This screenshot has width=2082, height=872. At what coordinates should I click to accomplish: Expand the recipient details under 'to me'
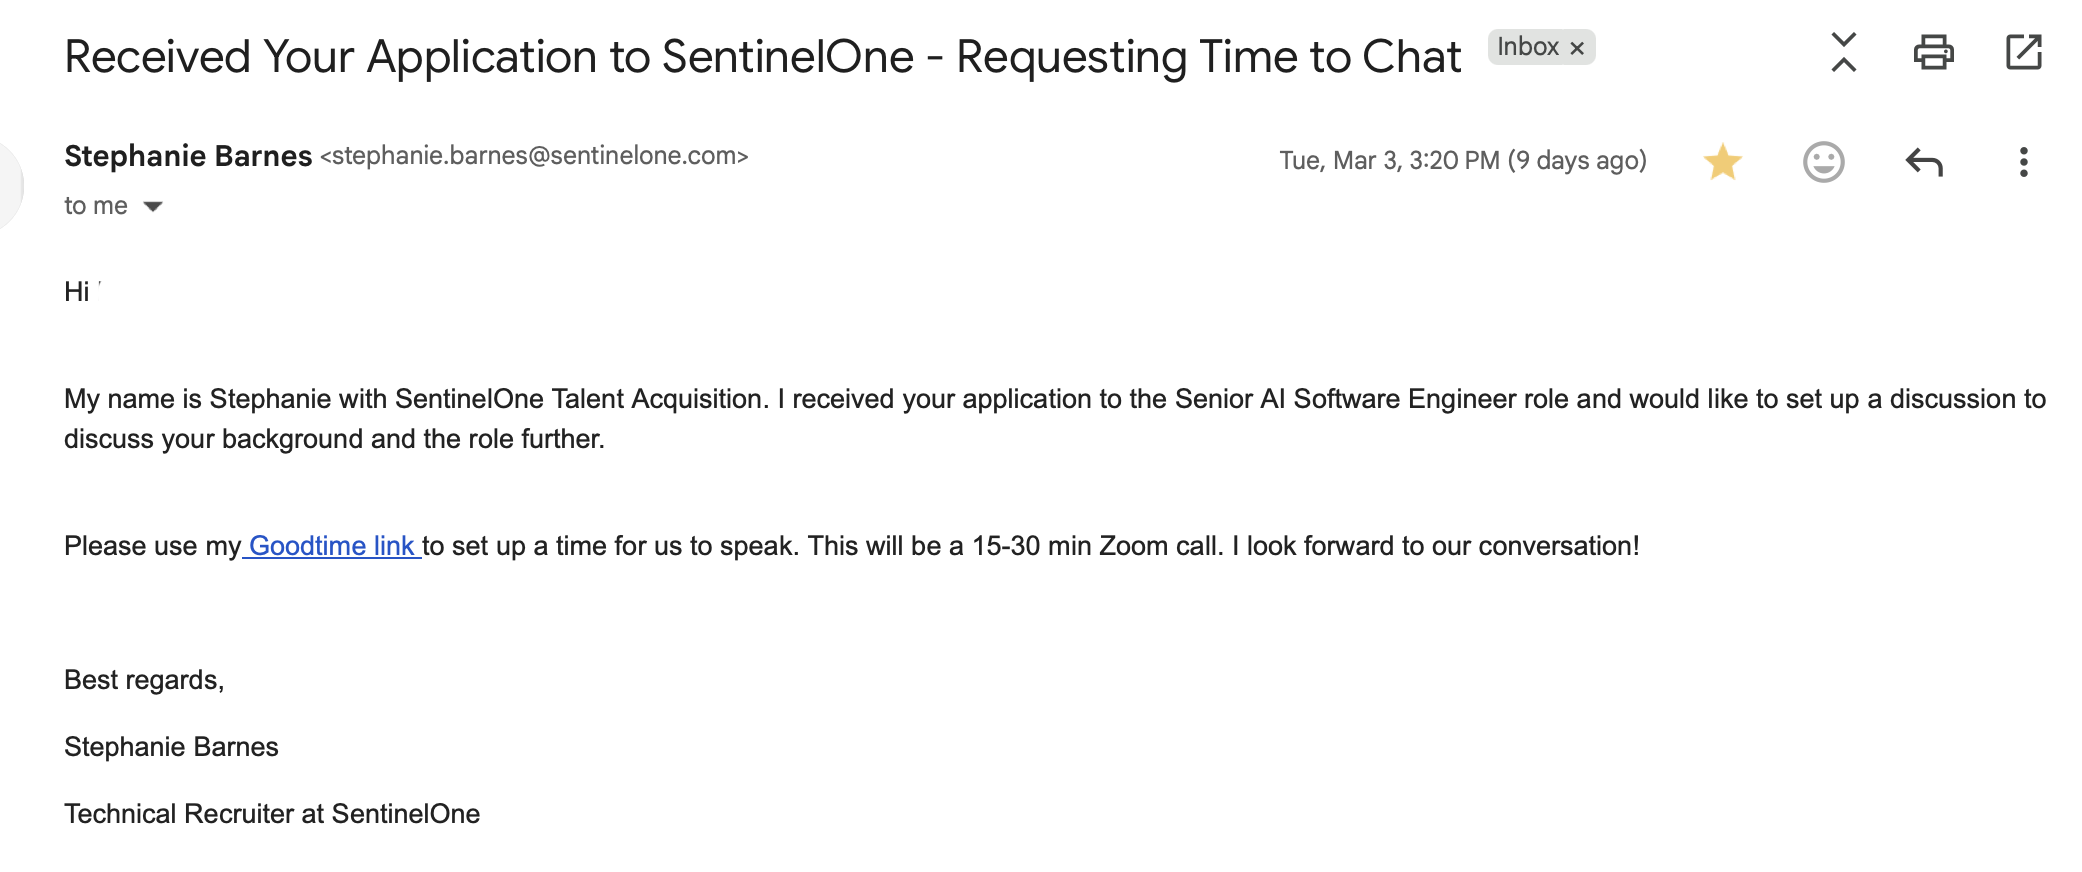pos(151,205)
